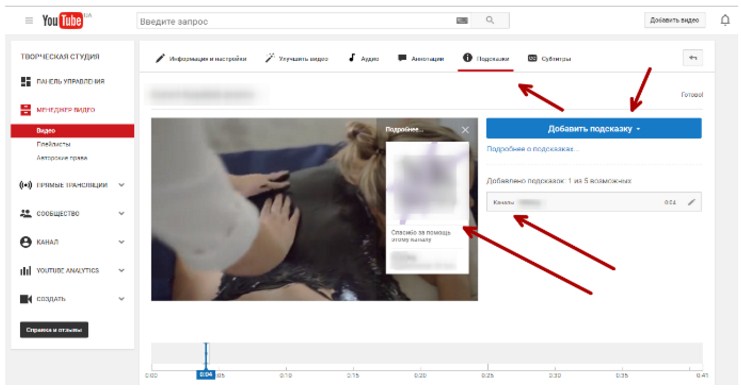Click the cards added count text
The image size is (741, 390).
(x=559, y=181)
